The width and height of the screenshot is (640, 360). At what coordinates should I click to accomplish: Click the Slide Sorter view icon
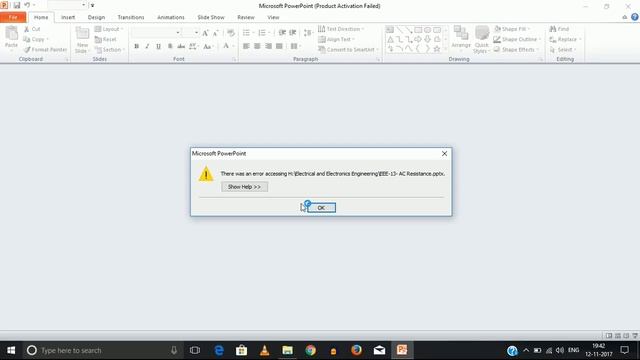click(x=618, y=336)
